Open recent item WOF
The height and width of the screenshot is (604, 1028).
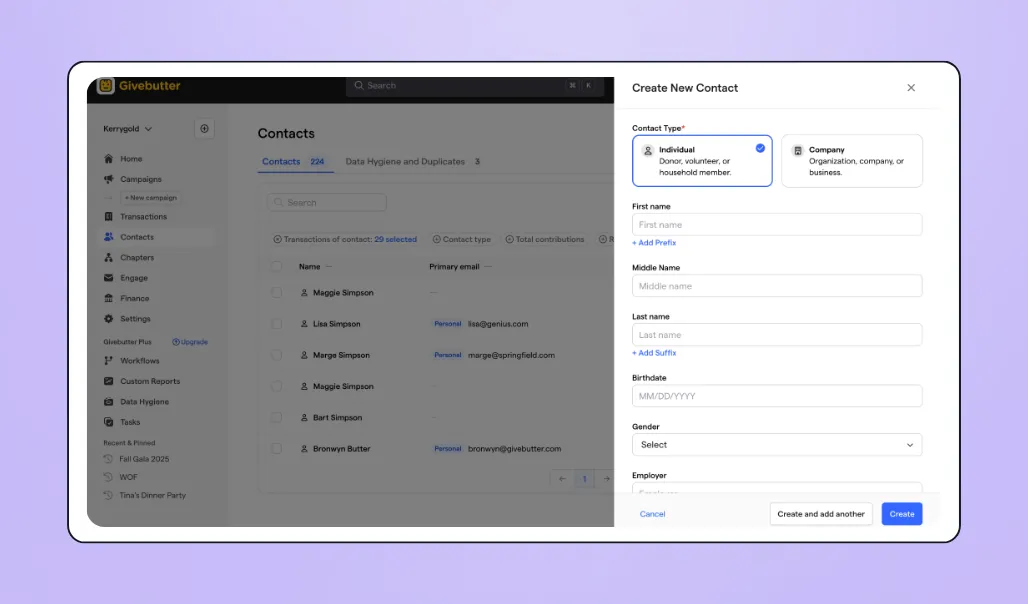click(128, 477)
